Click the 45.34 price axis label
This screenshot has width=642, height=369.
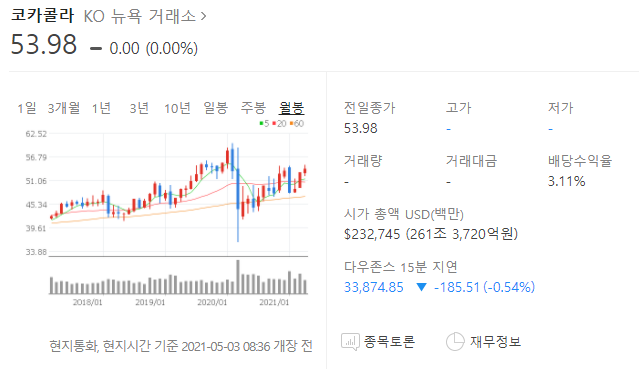(x=36, y=205)
